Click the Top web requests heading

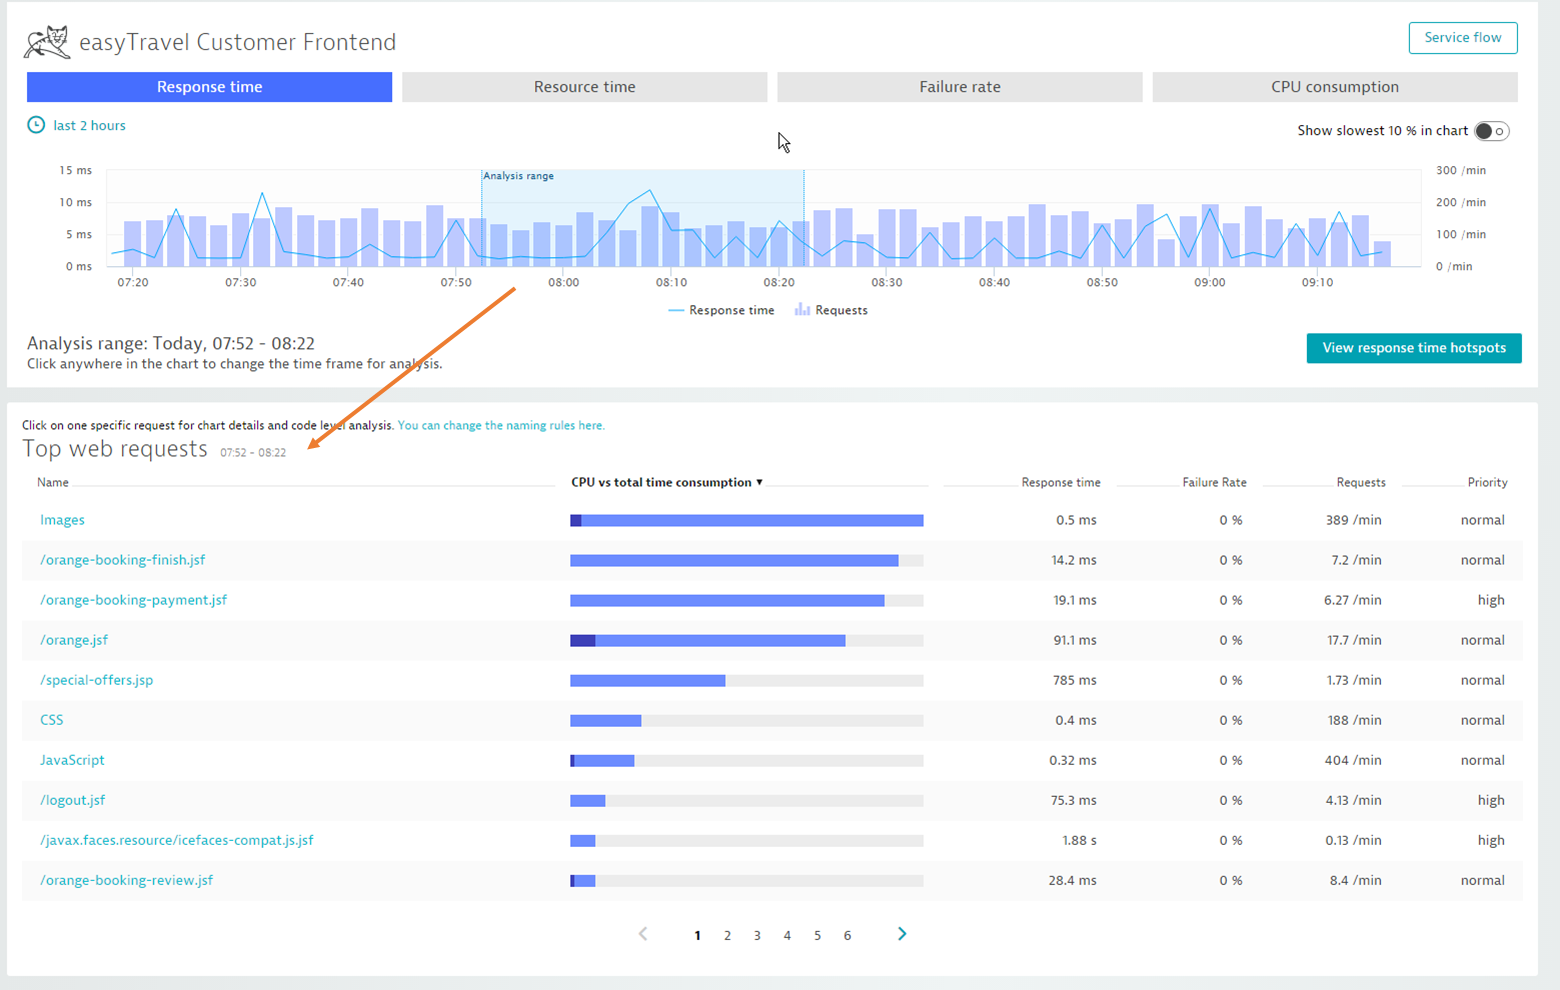pos(115,449)
